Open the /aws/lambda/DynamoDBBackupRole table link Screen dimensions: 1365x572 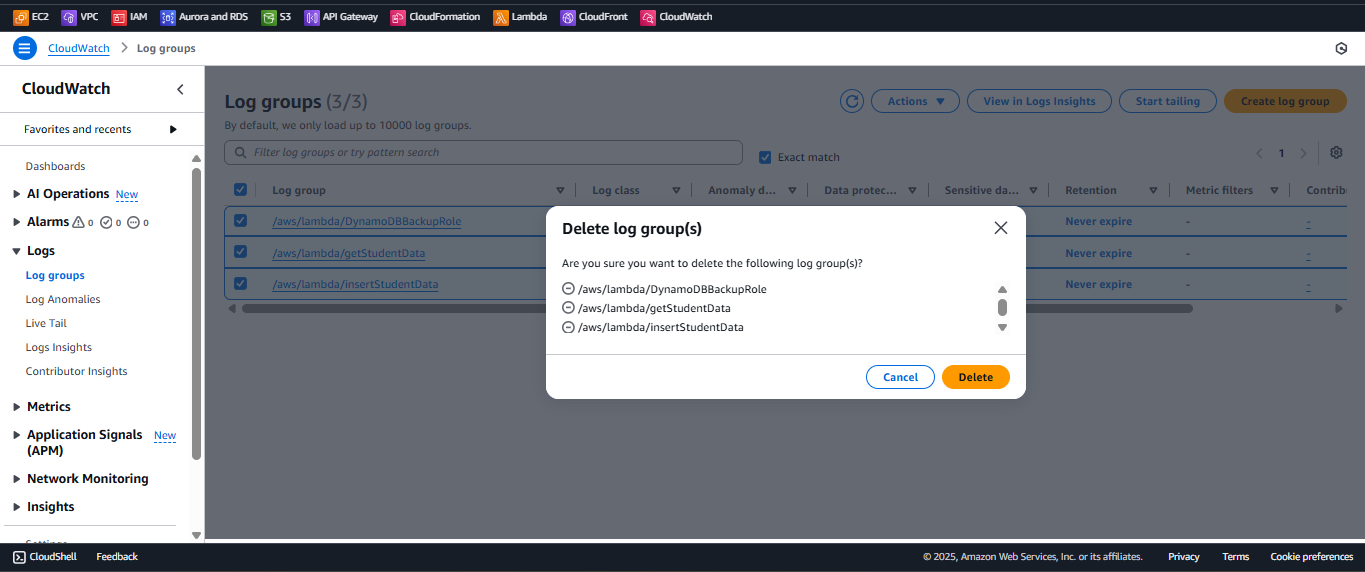point(367,221)
